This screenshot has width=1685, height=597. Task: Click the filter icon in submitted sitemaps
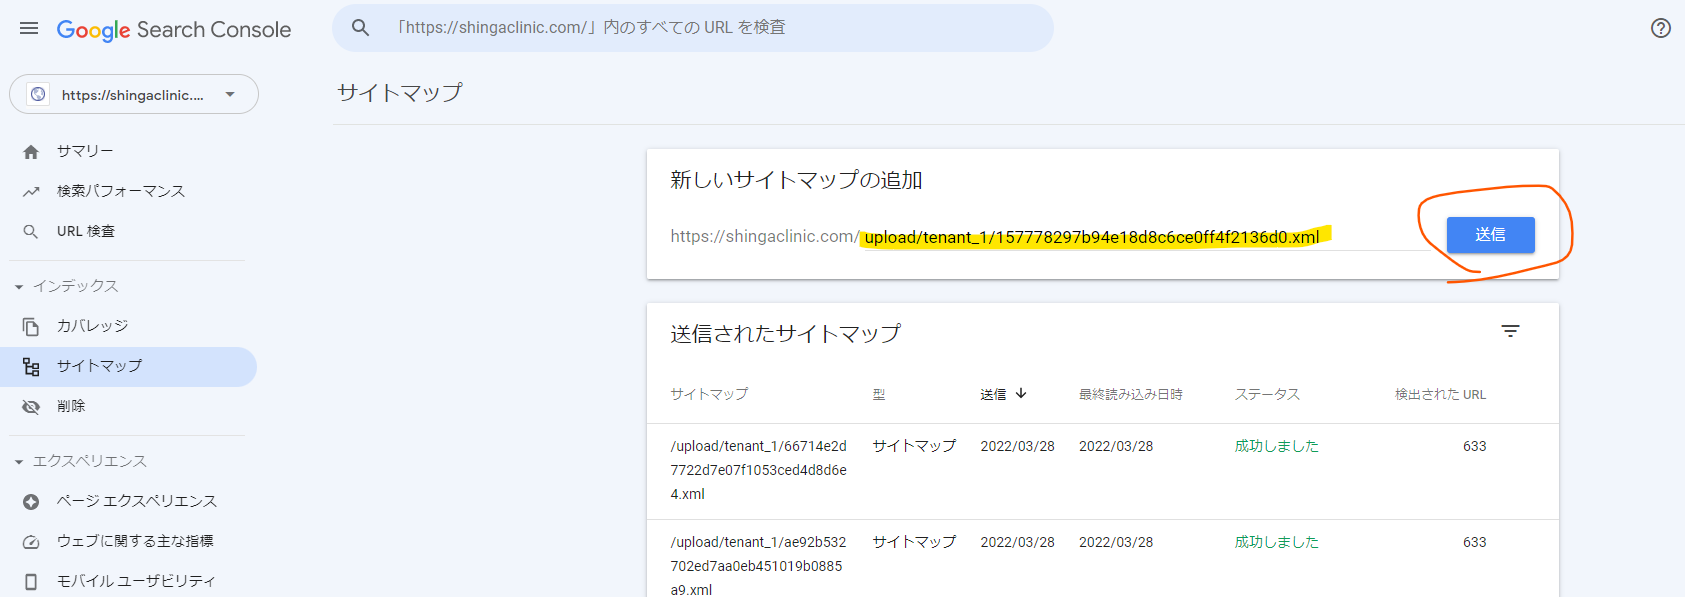(1510, 331)
